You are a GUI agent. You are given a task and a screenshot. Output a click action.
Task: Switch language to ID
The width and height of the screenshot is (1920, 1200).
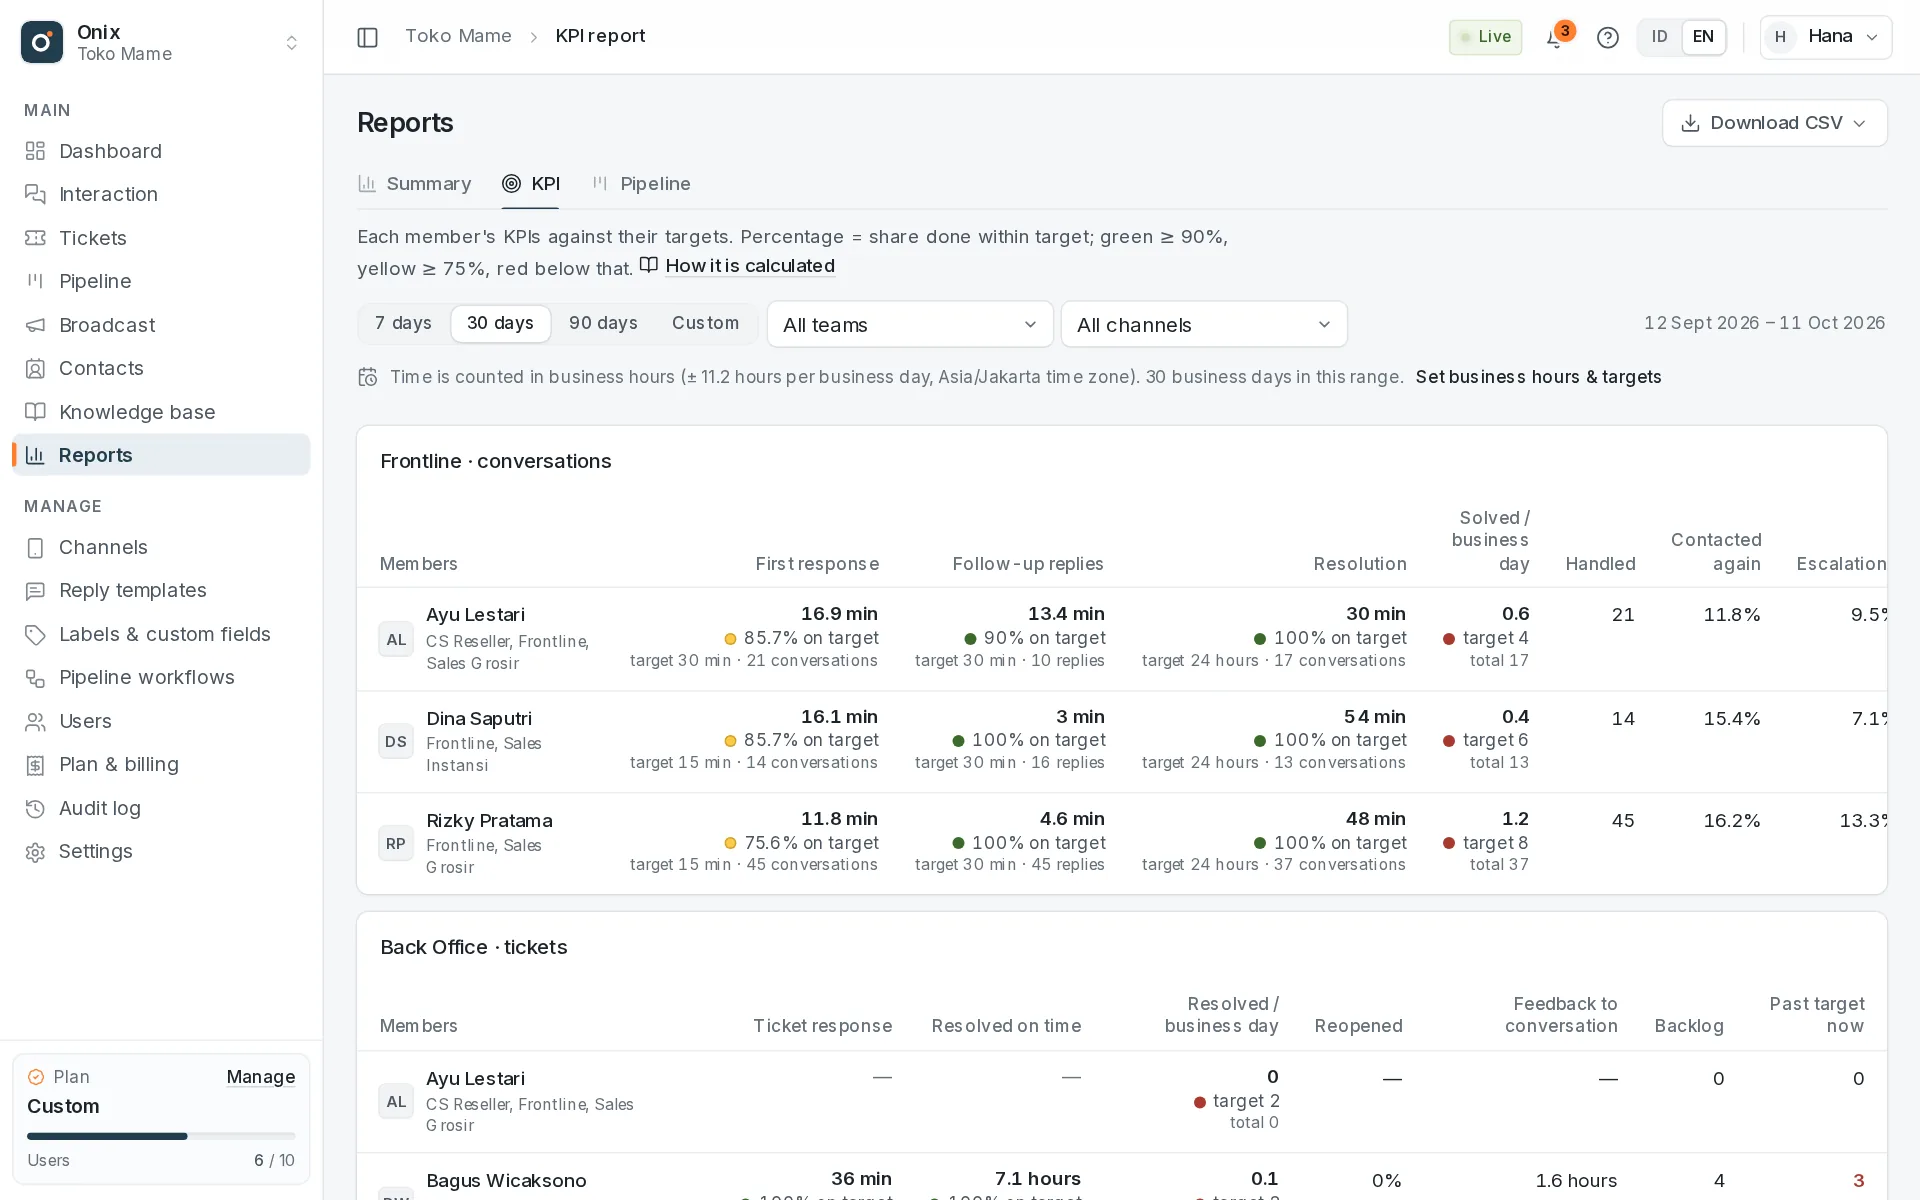(1660, 37)
